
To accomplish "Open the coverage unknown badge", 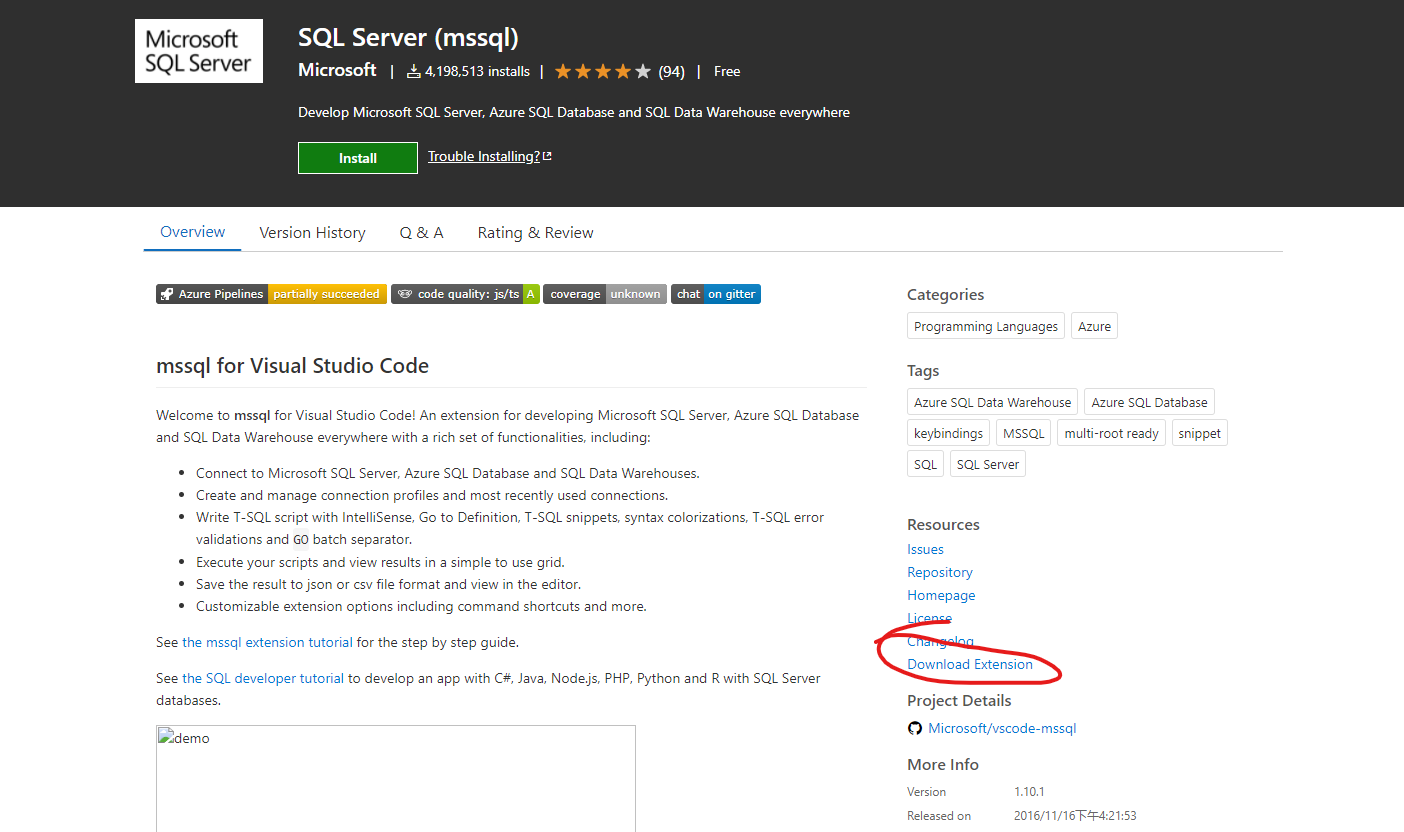I will pyautogui.click(x=605, y=294).
